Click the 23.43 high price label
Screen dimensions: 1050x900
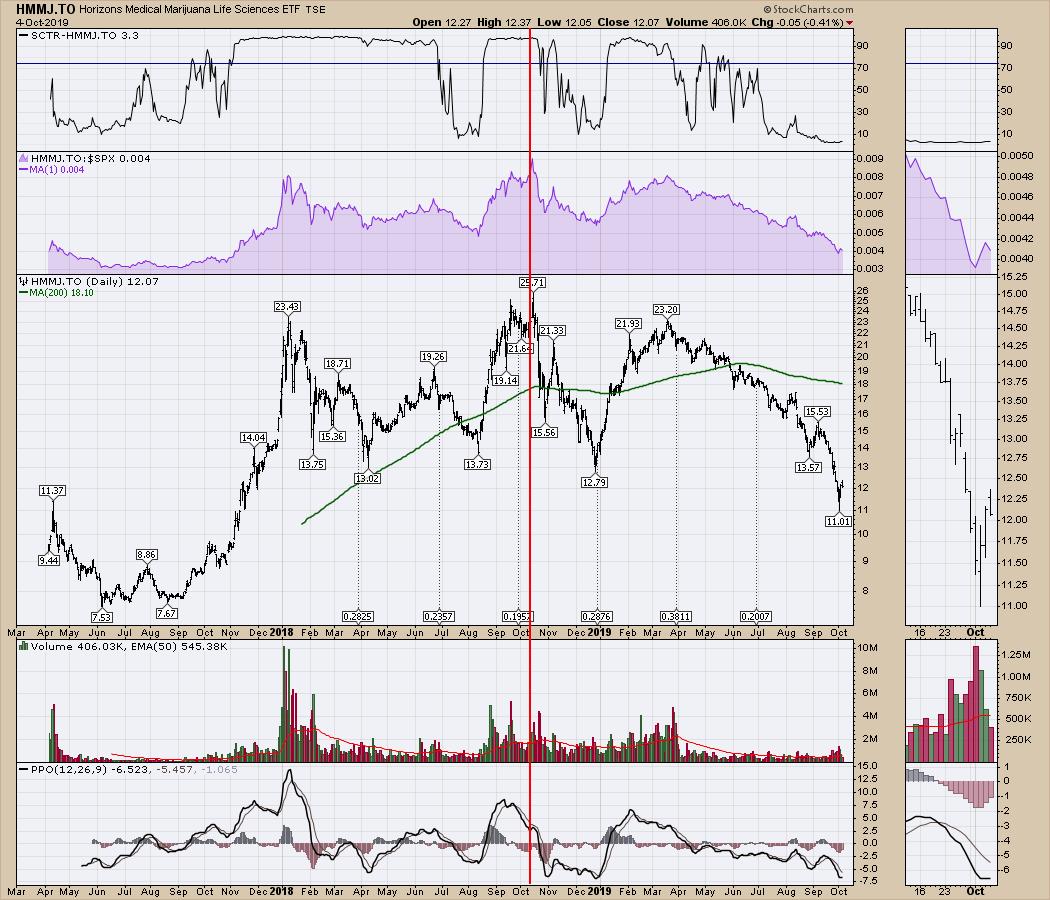(287, 307)
